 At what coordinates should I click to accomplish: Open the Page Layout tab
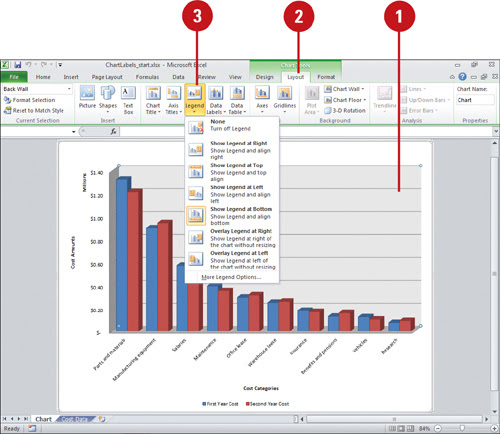pyautogui.click(x=107, y=77)
